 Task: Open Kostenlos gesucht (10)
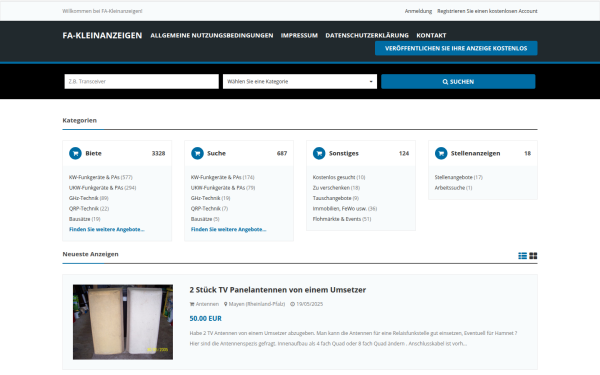click(339, 178)
